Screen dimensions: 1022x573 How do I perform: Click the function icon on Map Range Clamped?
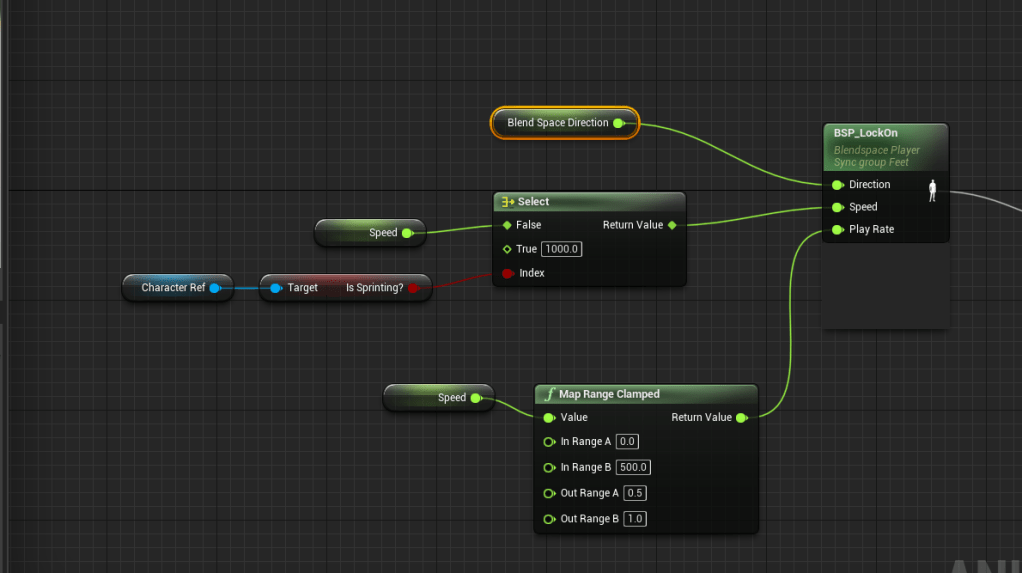[x=549, y=394]
